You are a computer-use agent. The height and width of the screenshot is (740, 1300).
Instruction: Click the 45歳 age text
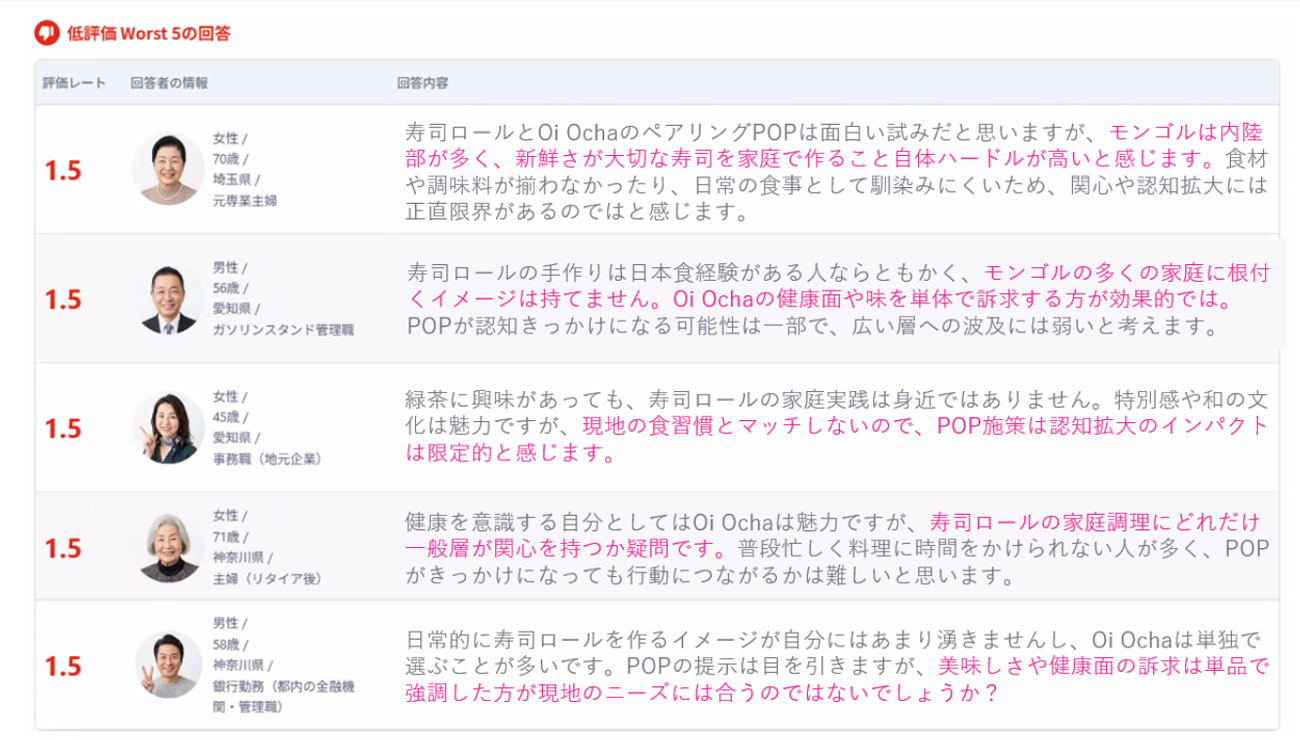(x=230, y=417)
